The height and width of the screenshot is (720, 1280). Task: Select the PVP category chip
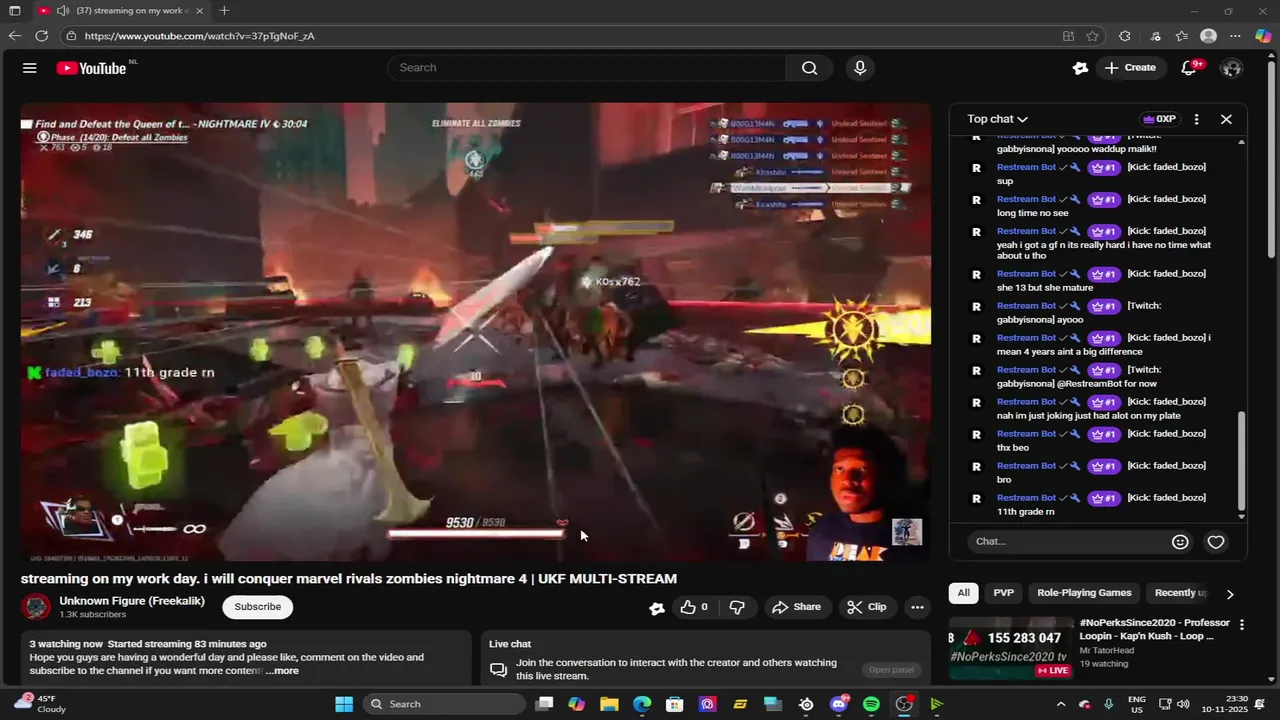pyautogui.click(x=1003, y=593)
